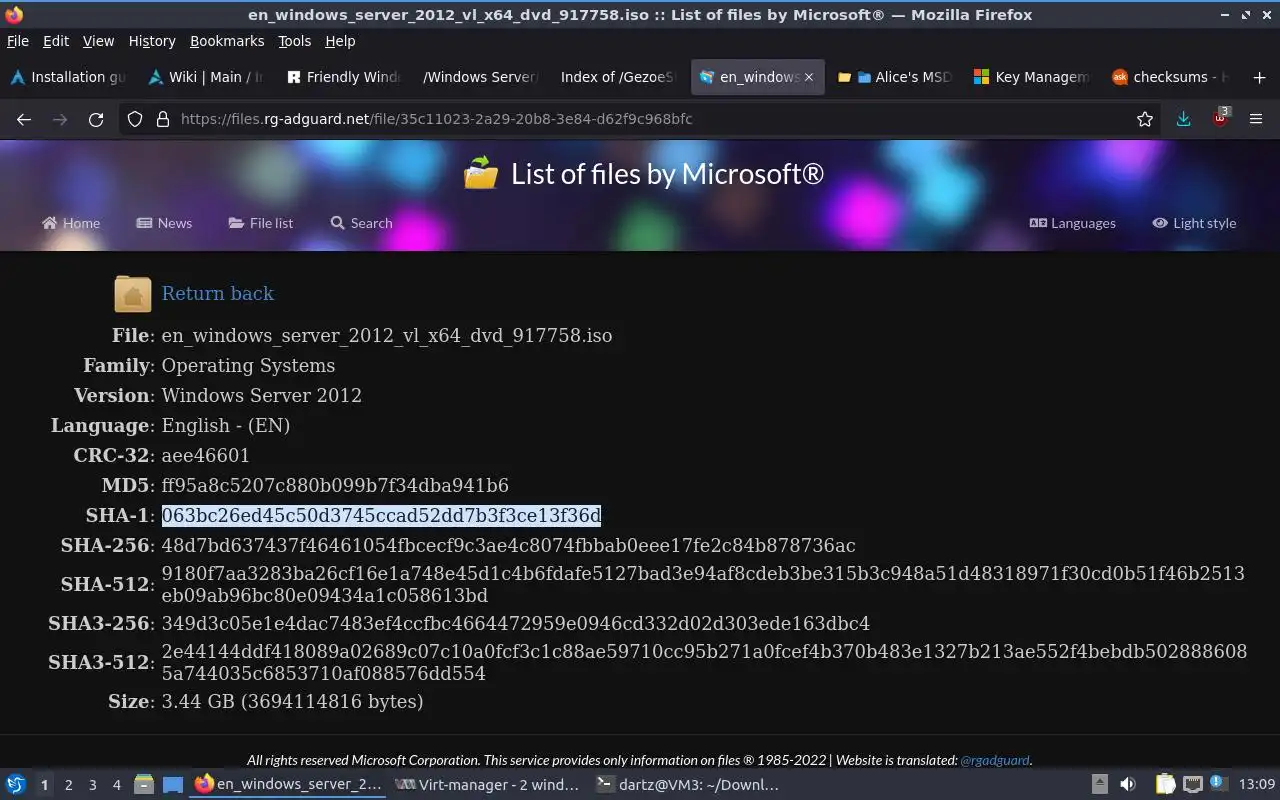Switch to the Alice's MSDN tab
This screenshot has height=800, width=1280.
click(895, 77)
